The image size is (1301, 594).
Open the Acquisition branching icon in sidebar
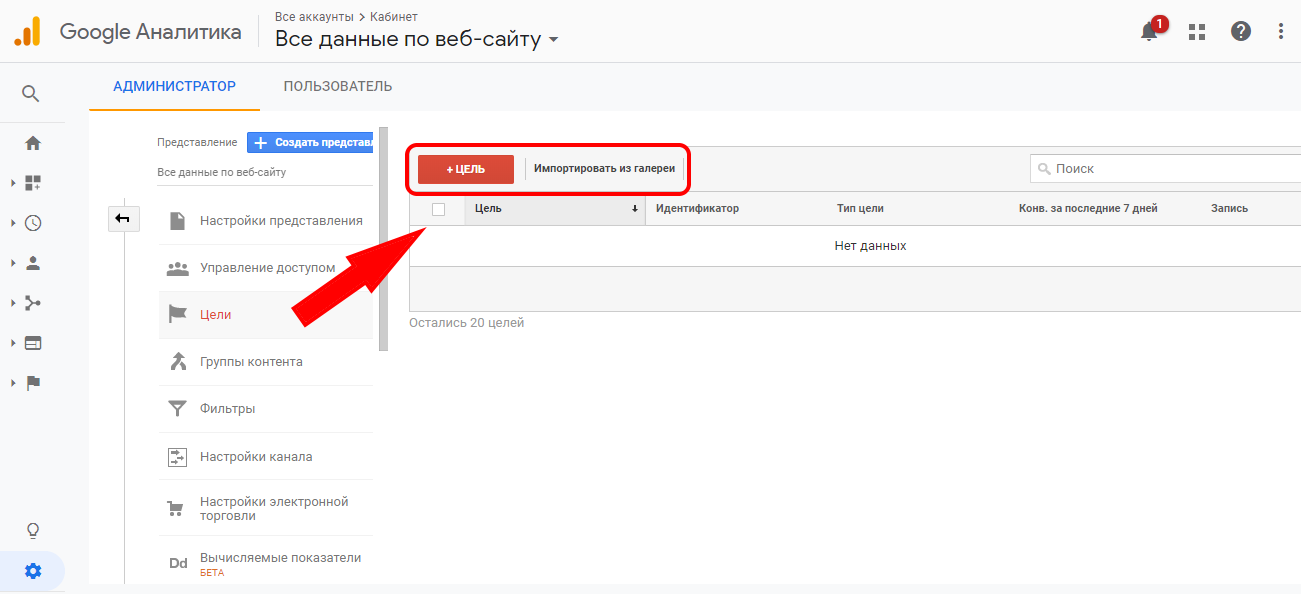(33, 303)
